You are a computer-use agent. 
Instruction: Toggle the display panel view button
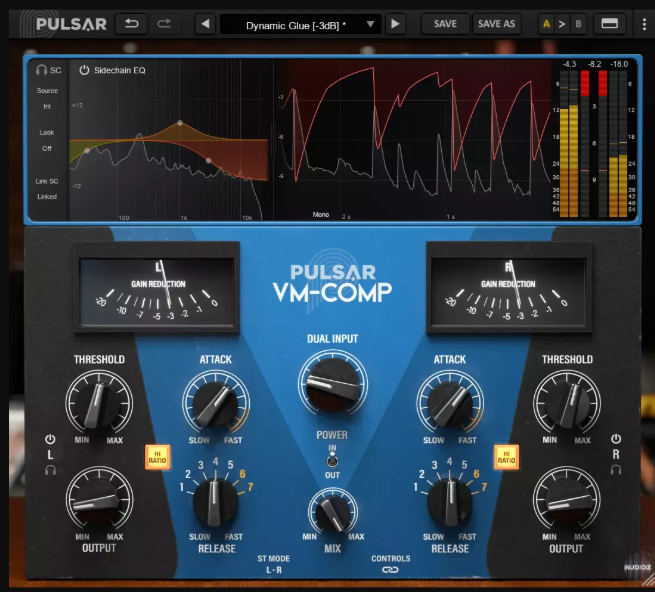[x=609, y=23]
